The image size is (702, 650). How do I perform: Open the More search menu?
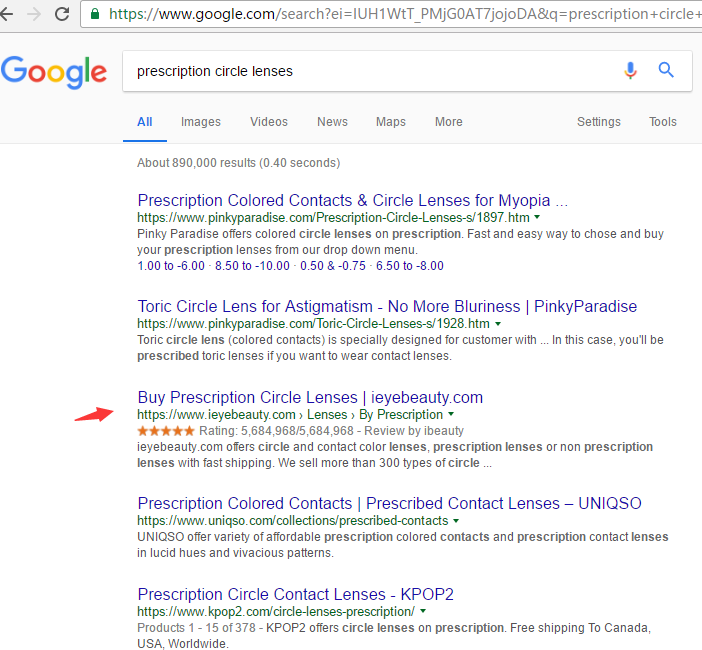pyautogui.click(x=449, y=122)
